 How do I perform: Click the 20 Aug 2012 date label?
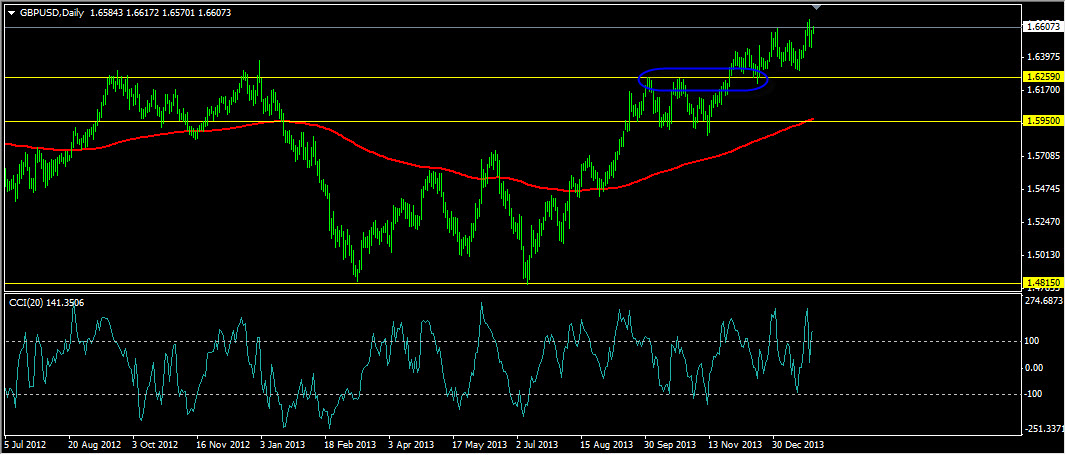tap(92, 445)
